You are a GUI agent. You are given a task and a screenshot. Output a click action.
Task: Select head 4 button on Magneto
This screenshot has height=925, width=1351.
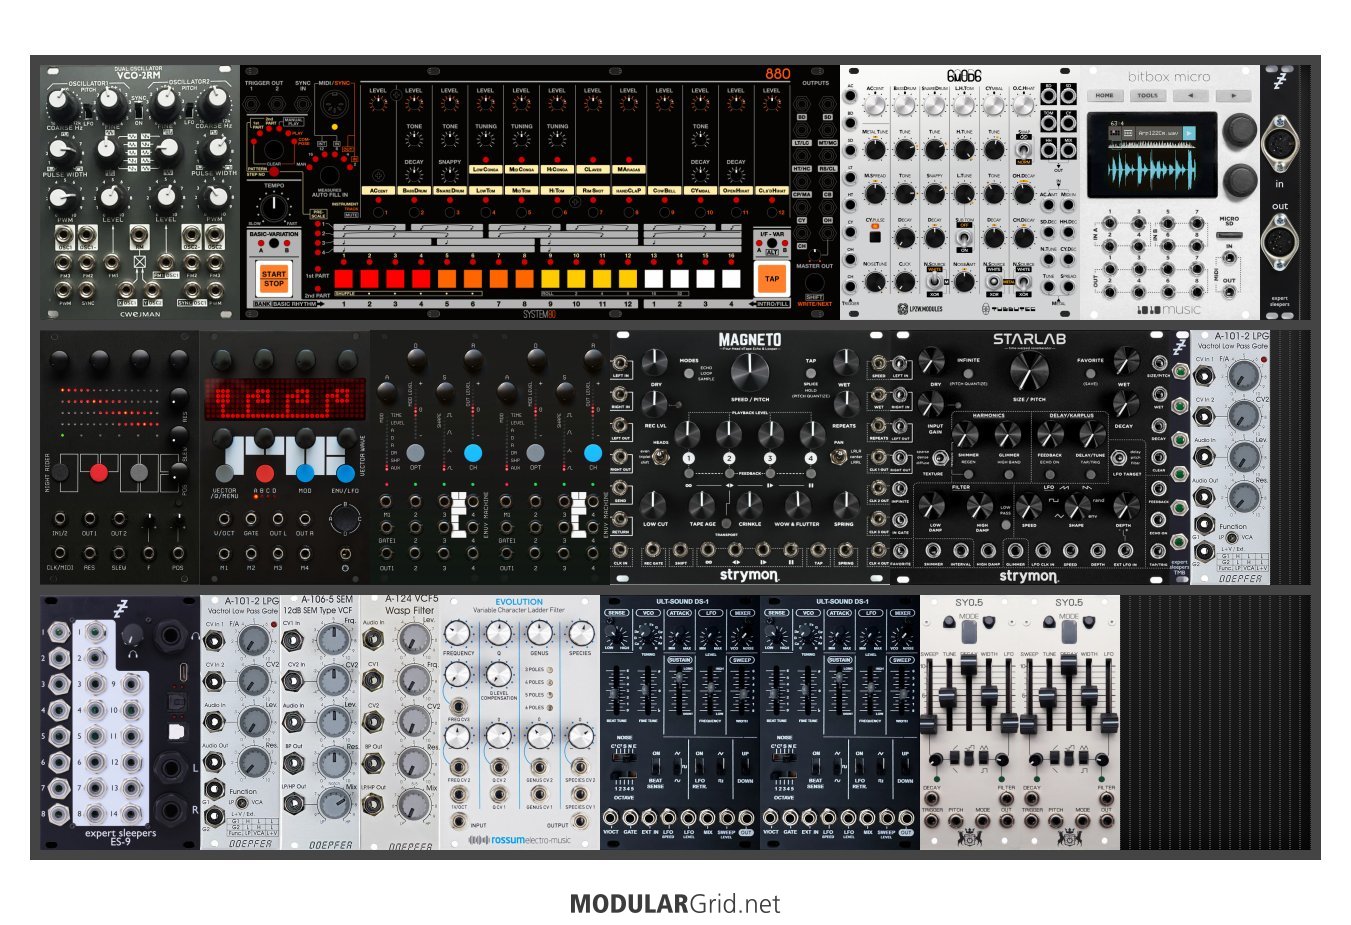(x=811, y=458)
